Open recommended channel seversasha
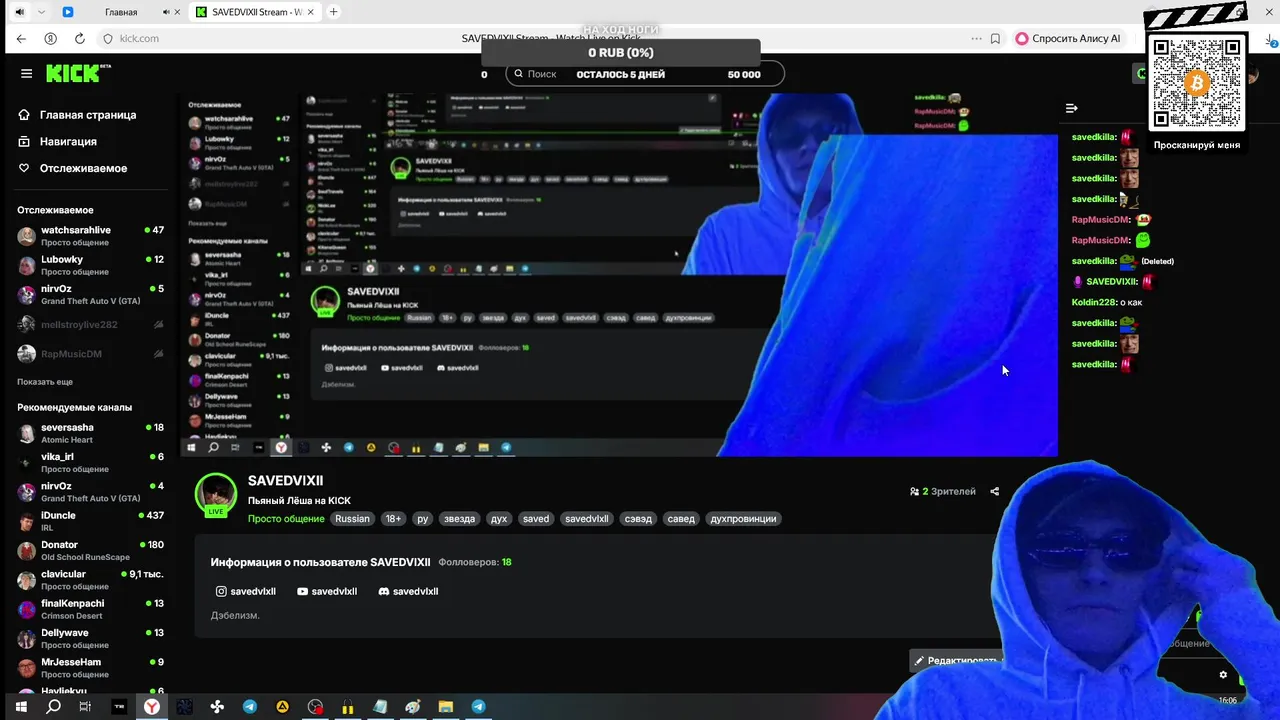This screenshot has width=1280, height=720. click(x=90, y=433)
